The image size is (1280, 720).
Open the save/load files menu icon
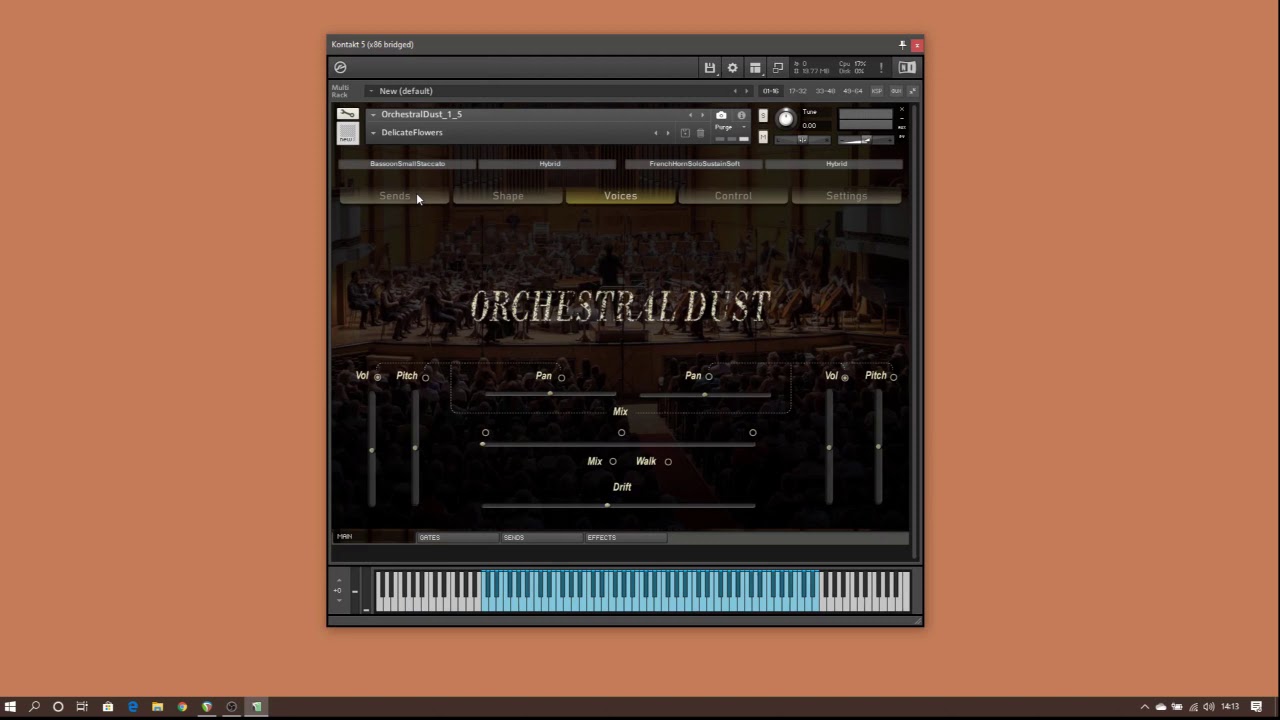[710, 67]
